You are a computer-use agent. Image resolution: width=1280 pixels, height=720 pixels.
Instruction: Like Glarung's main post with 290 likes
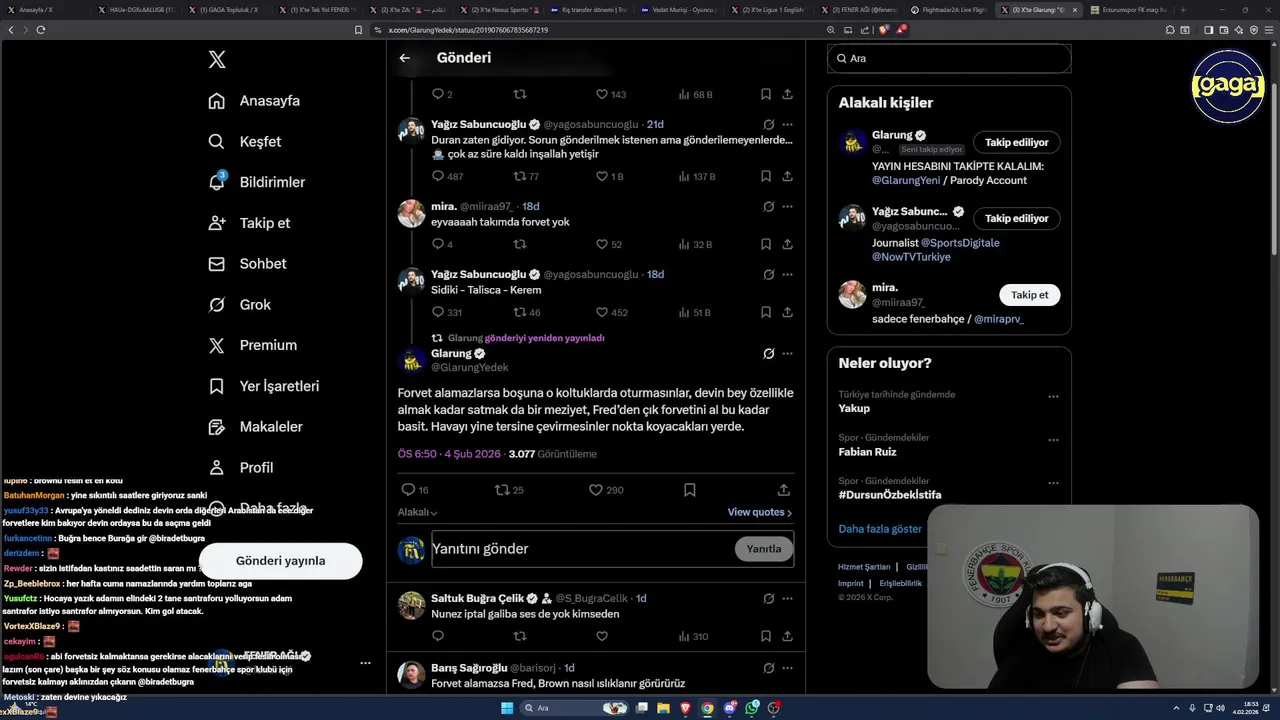(596, 490)
